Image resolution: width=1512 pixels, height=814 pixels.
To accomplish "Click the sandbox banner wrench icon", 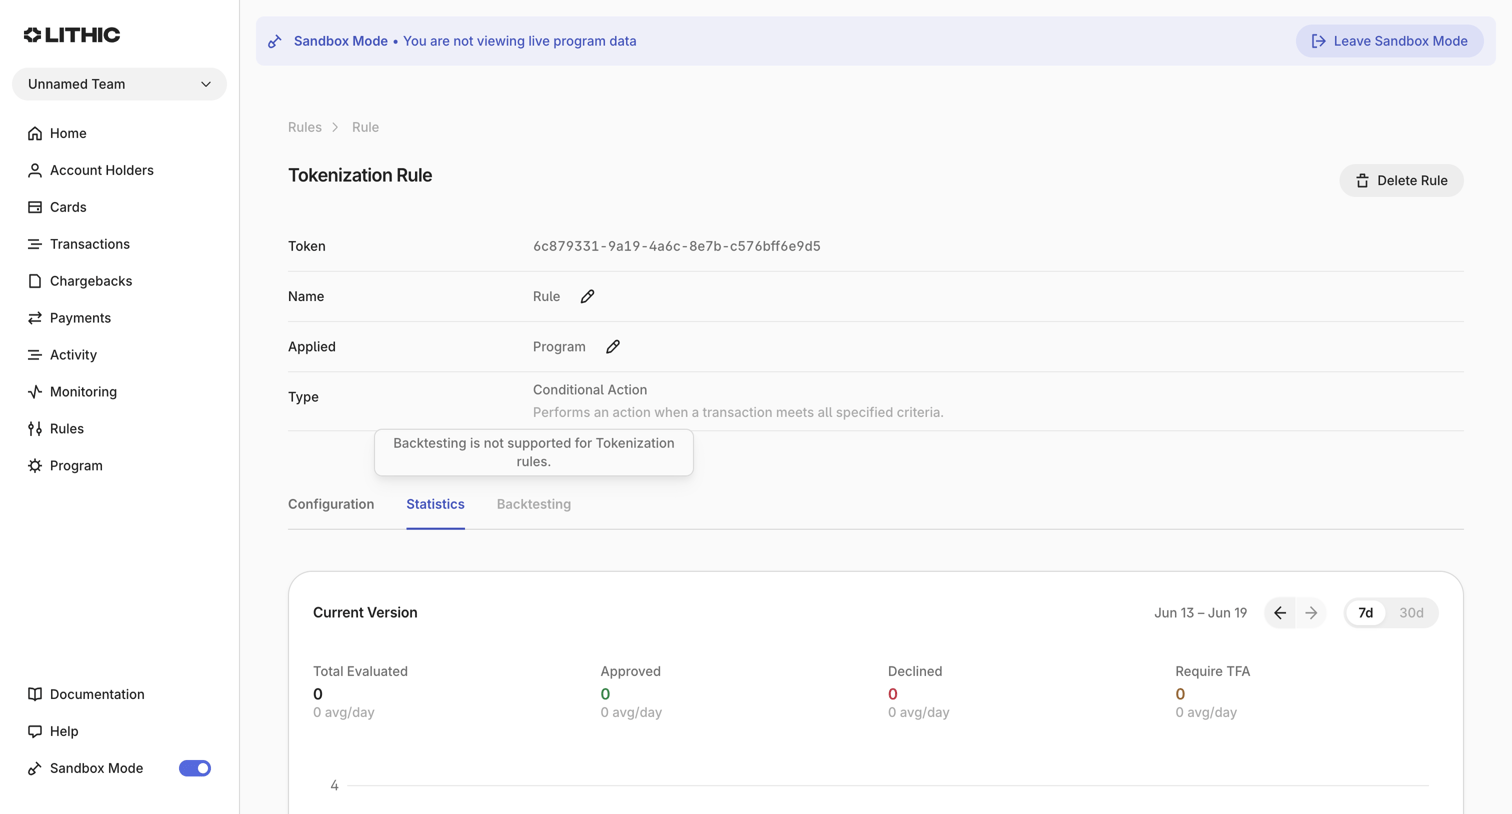I will 275,41.
